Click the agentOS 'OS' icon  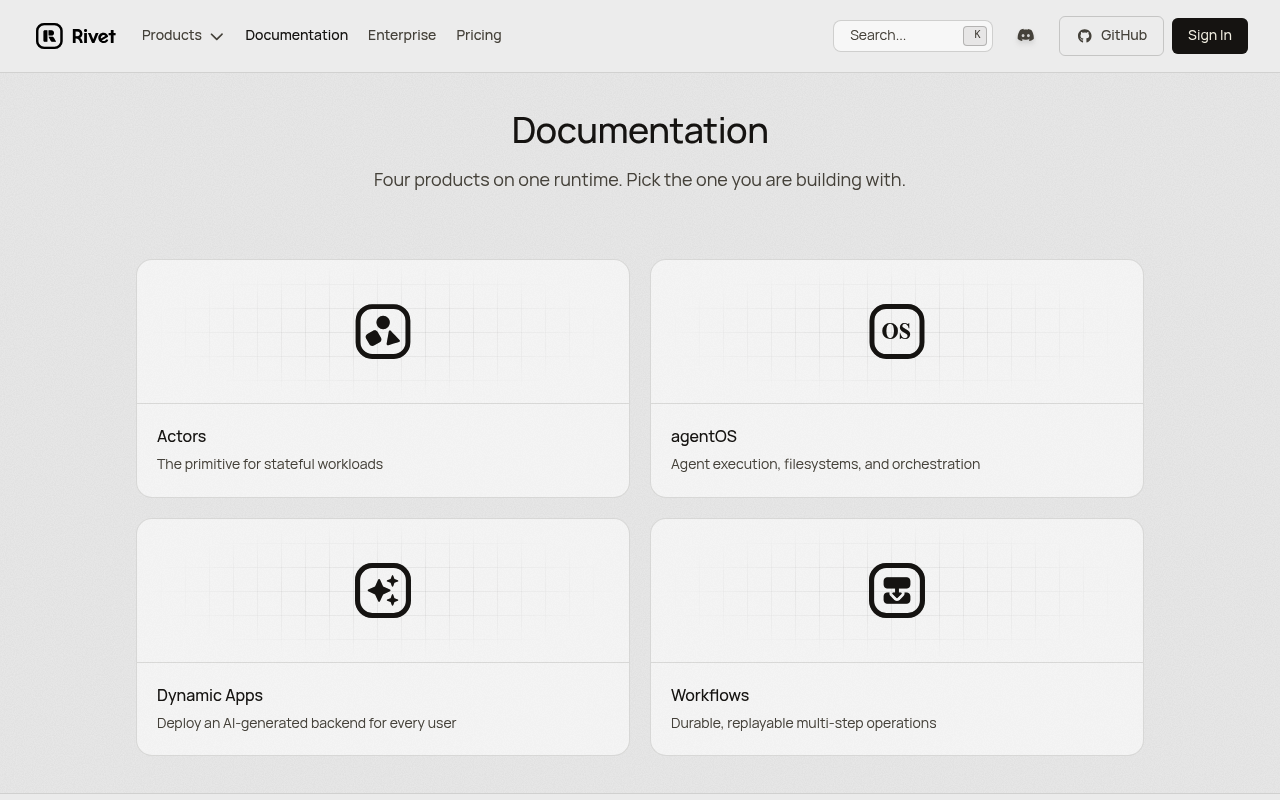click(x=897, y=331)
